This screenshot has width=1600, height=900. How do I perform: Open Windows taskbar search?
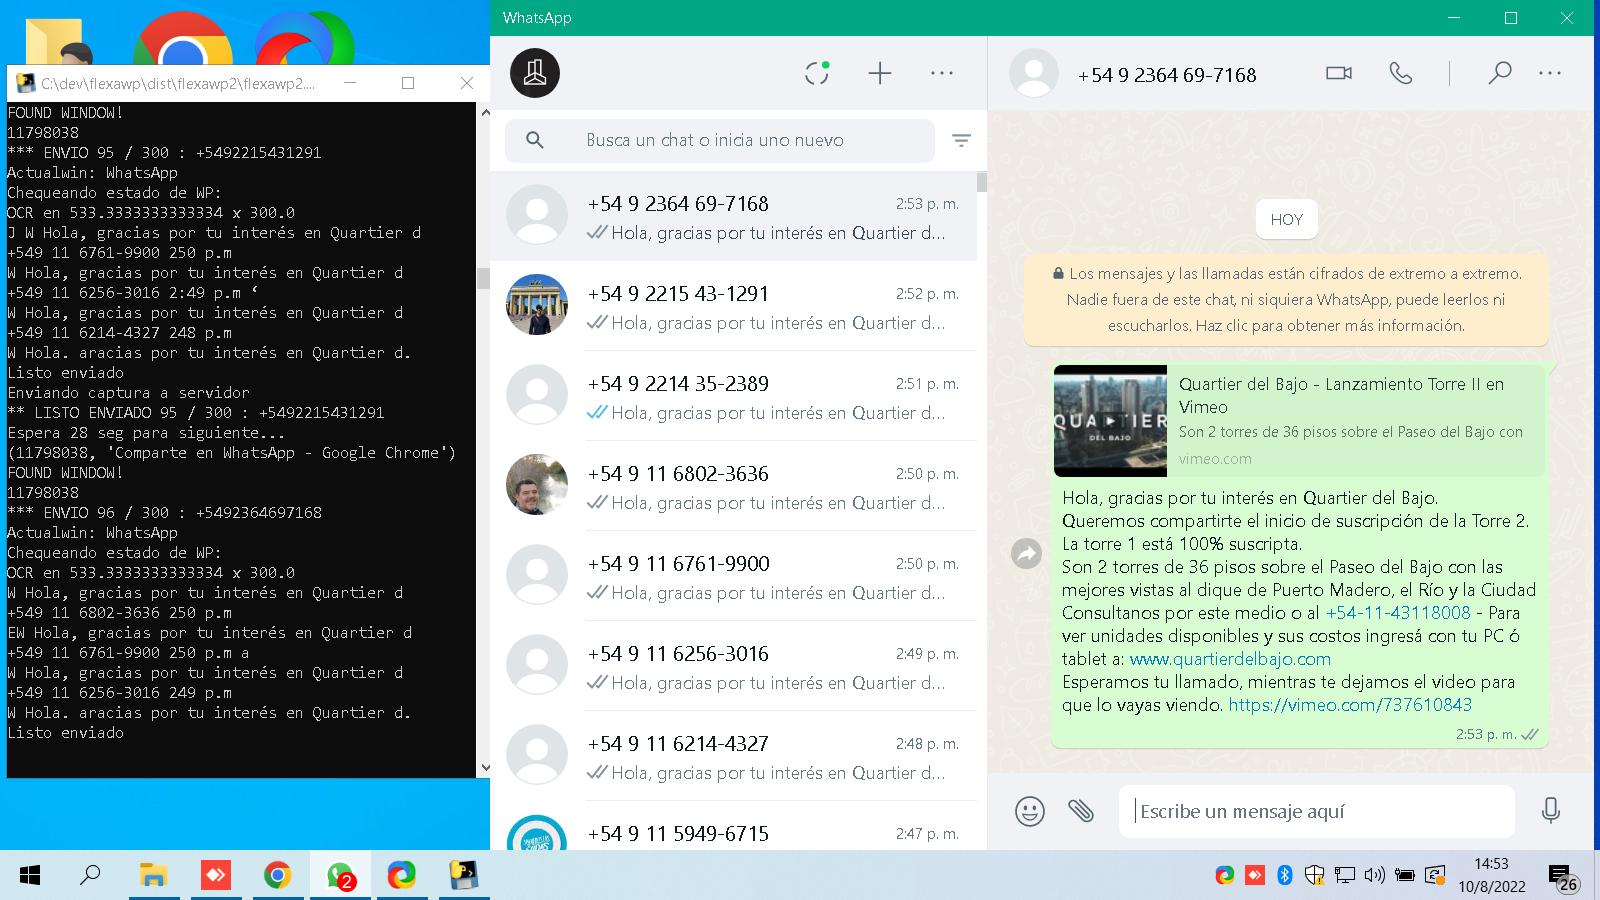pos(90,876)
